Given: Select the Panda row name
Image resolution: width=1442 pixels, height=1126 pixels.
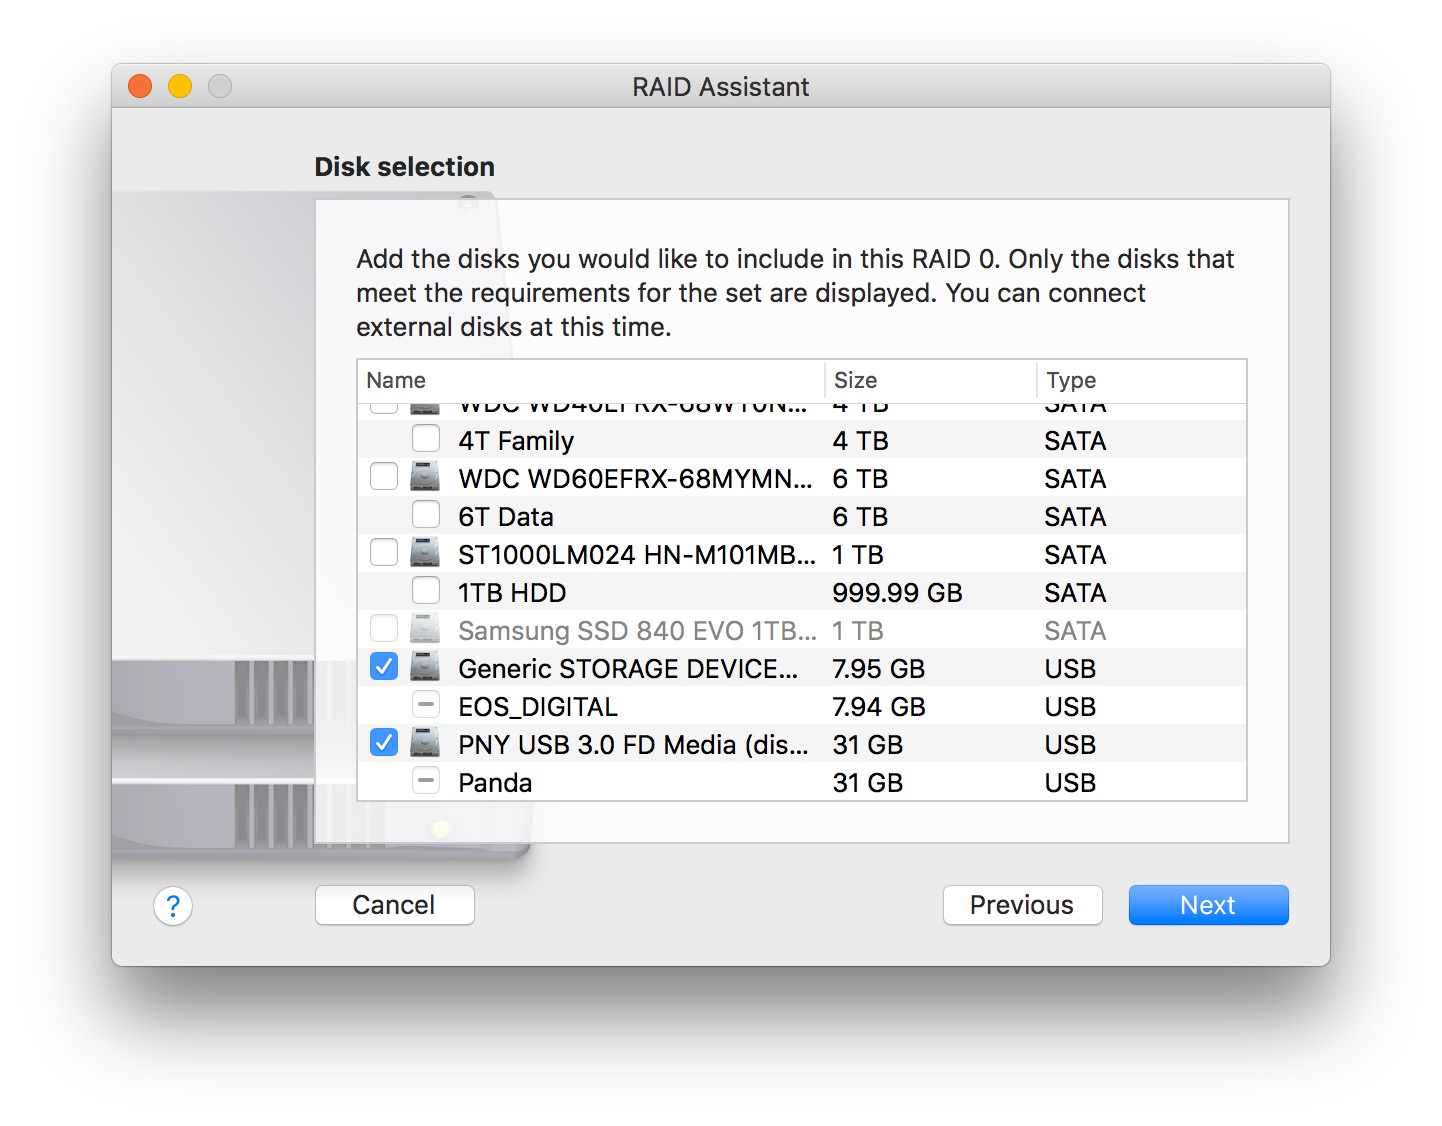Looking at the screenshot, I should point(495,783).
